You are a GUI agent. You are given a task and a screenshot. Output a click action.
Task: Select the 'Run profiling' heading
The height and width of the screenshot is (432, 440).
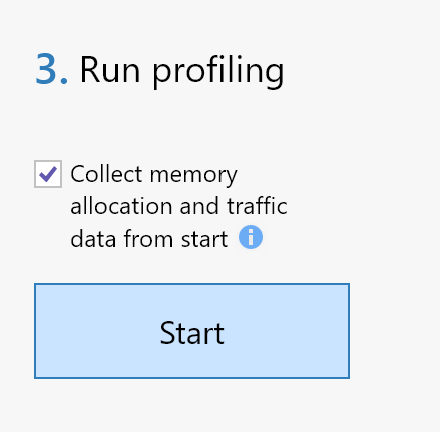[182, 71]
